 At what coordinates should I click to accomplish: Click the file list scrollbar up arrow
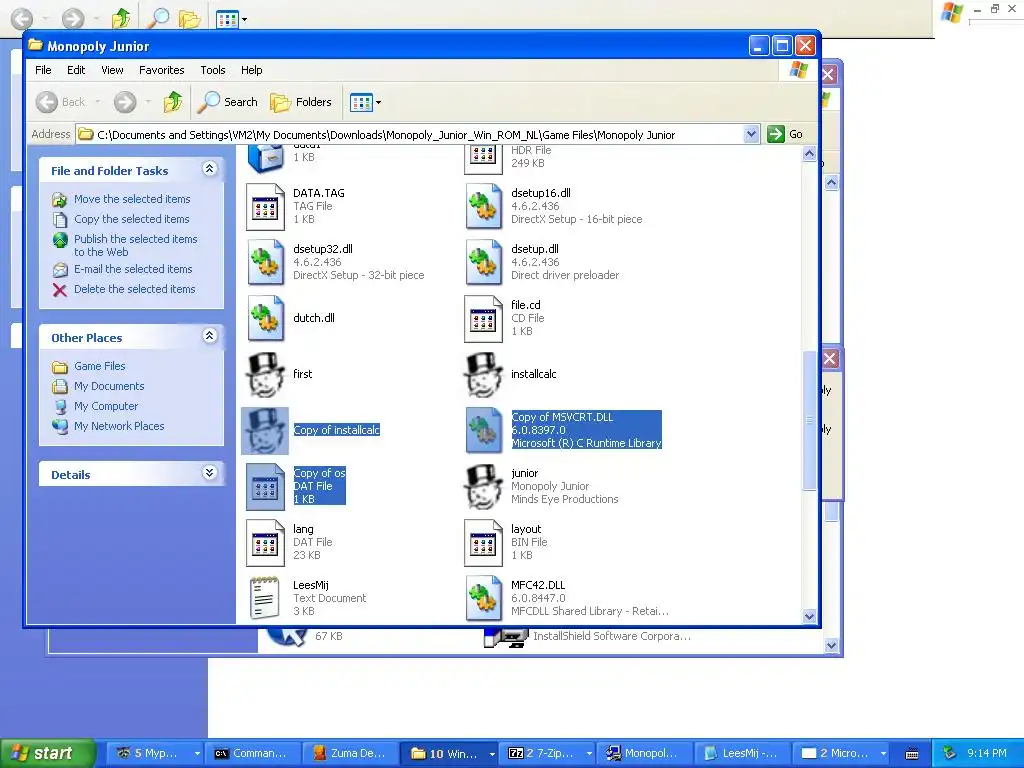pos(810,154)
